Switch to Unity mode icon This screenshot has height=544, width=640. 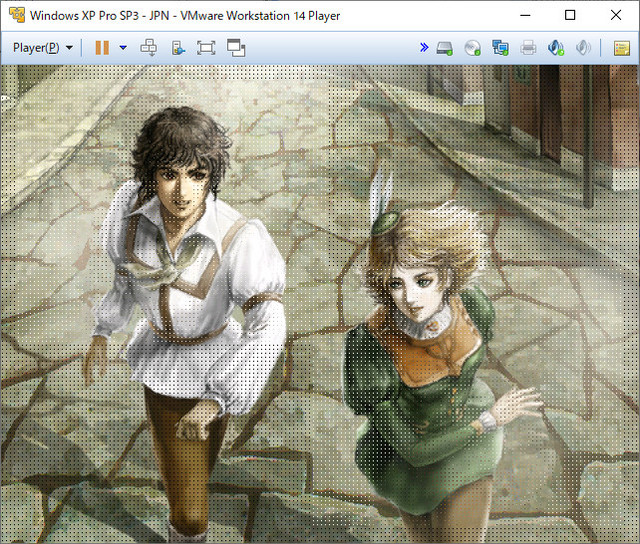236,48
